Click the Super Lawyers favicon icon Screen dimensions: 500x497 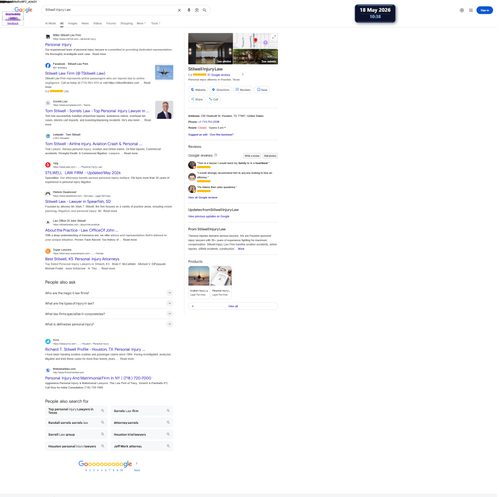click(x=48, y=252)
